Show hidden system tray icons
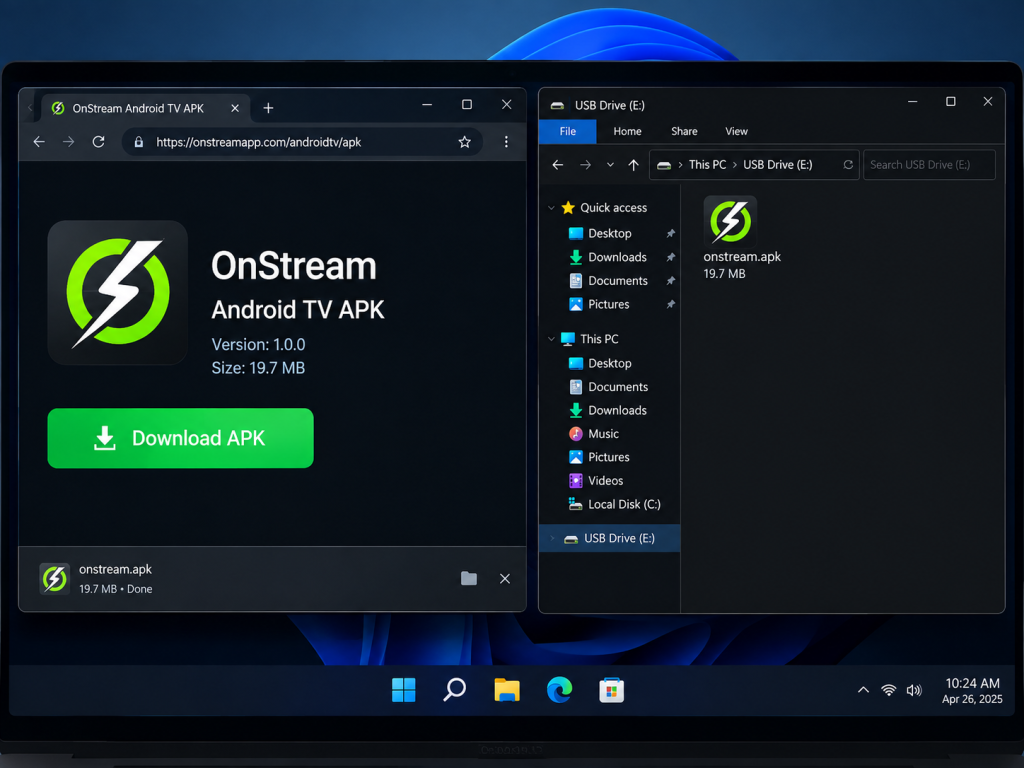This screenshot has height=768, width=1024. click(x=863, y=690)
